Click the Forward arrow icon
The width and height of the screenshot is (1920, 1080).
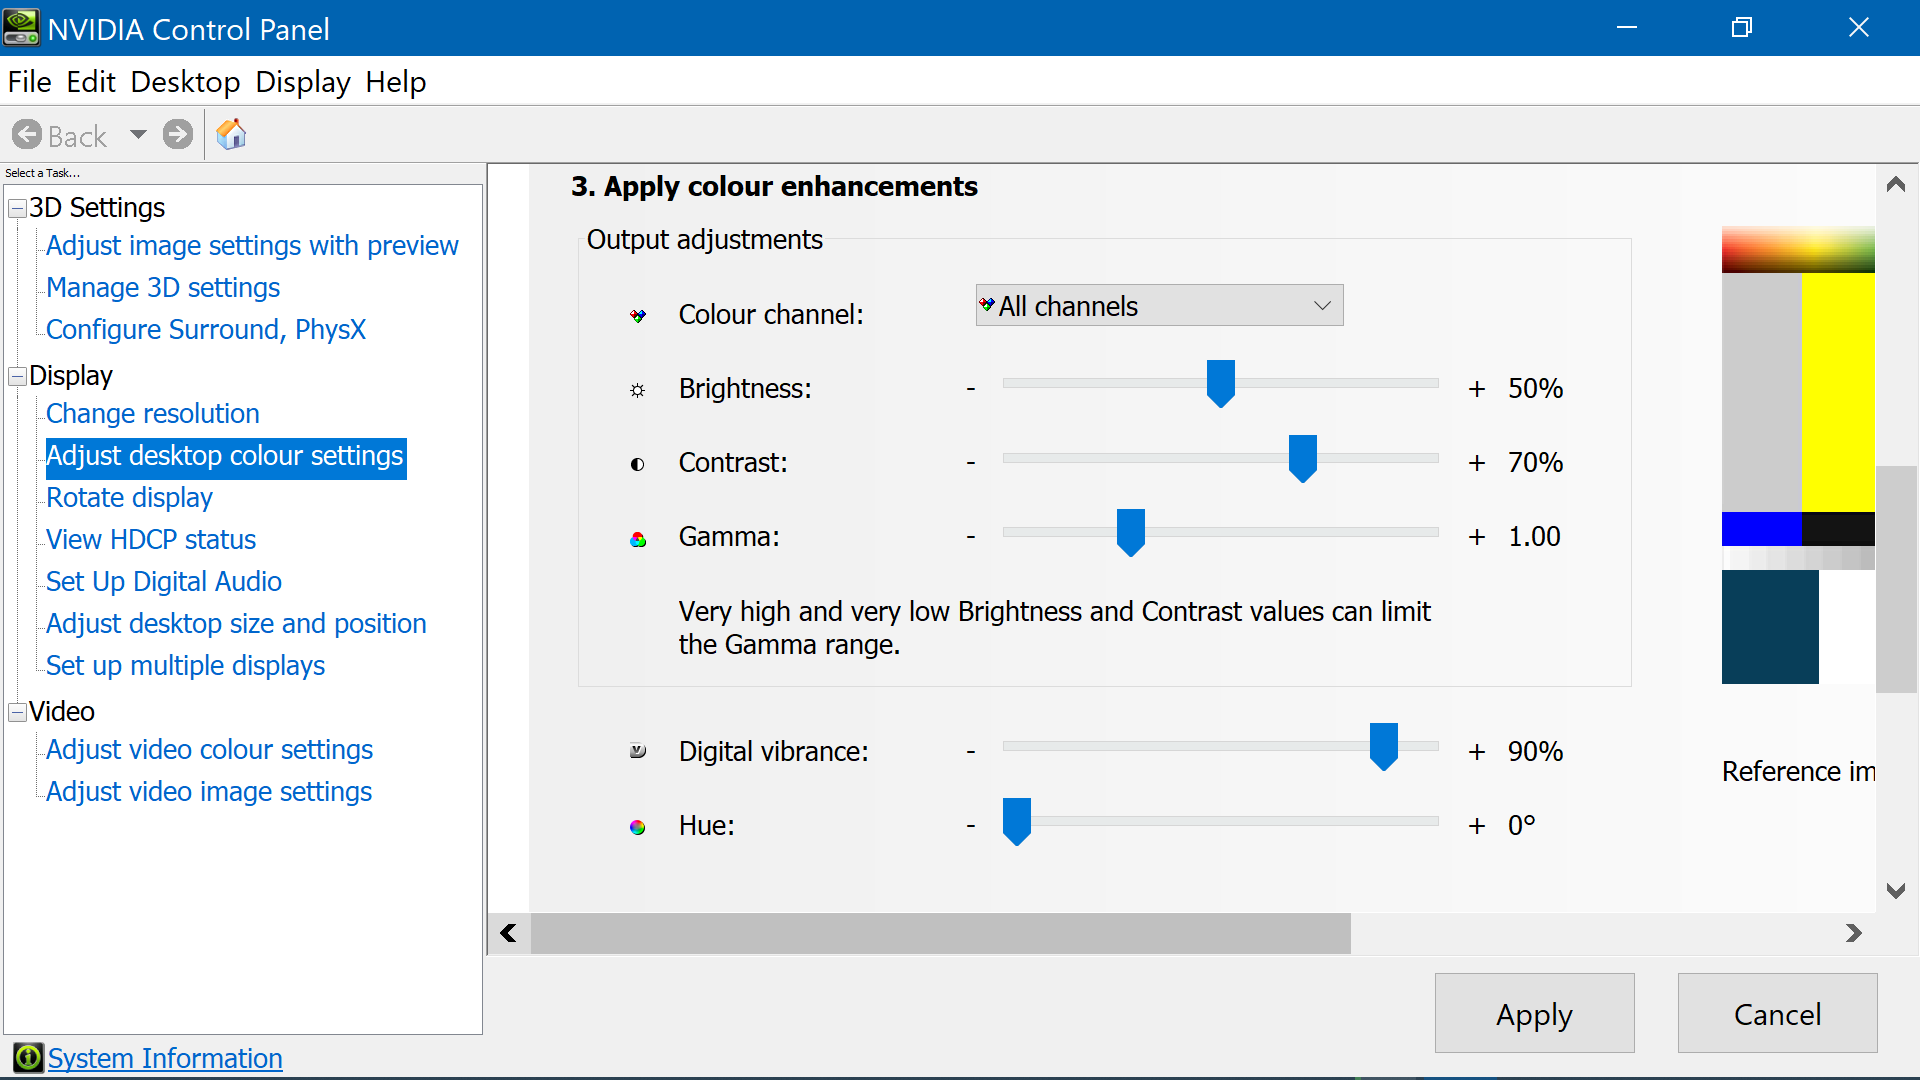coord(178,134)
